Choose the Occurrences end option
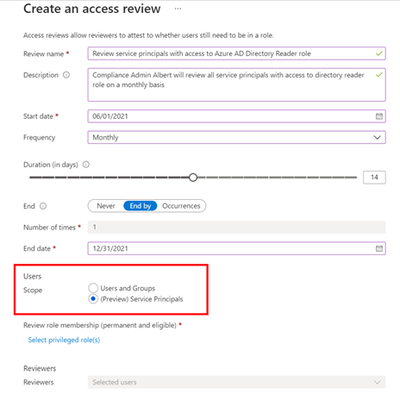This screenshot has width=400, height=400. [x=181, y=206]
